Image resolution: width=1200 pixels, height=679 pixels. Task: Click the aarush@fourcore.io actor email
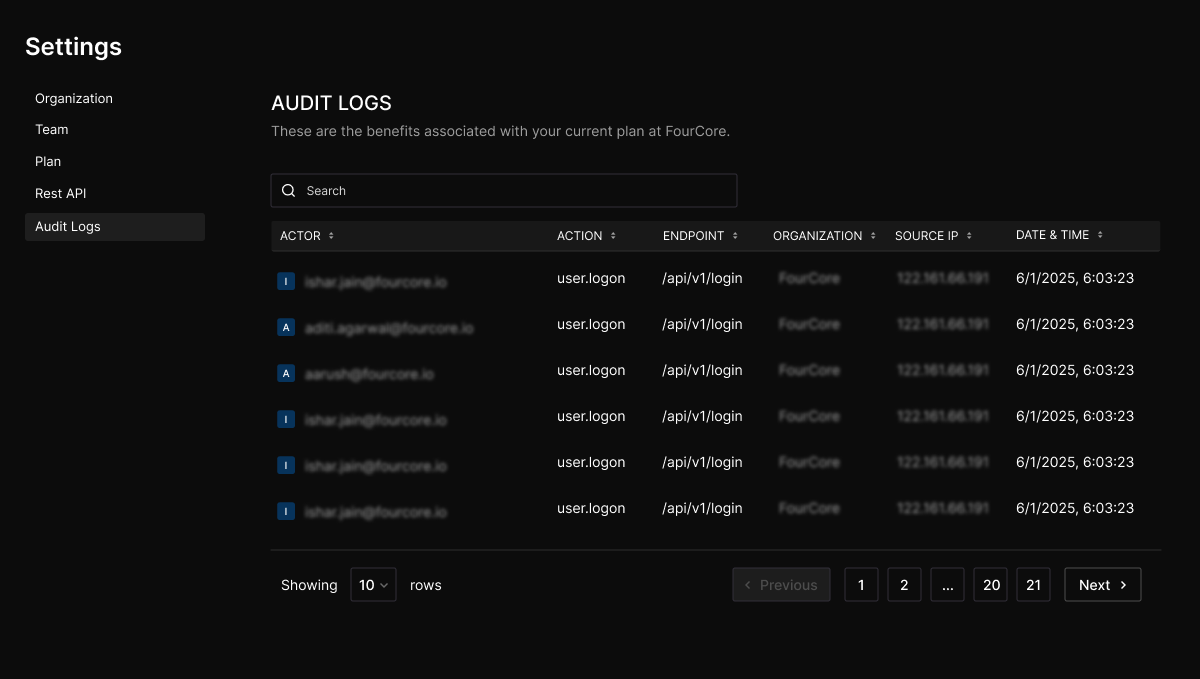tap(369, 374)
